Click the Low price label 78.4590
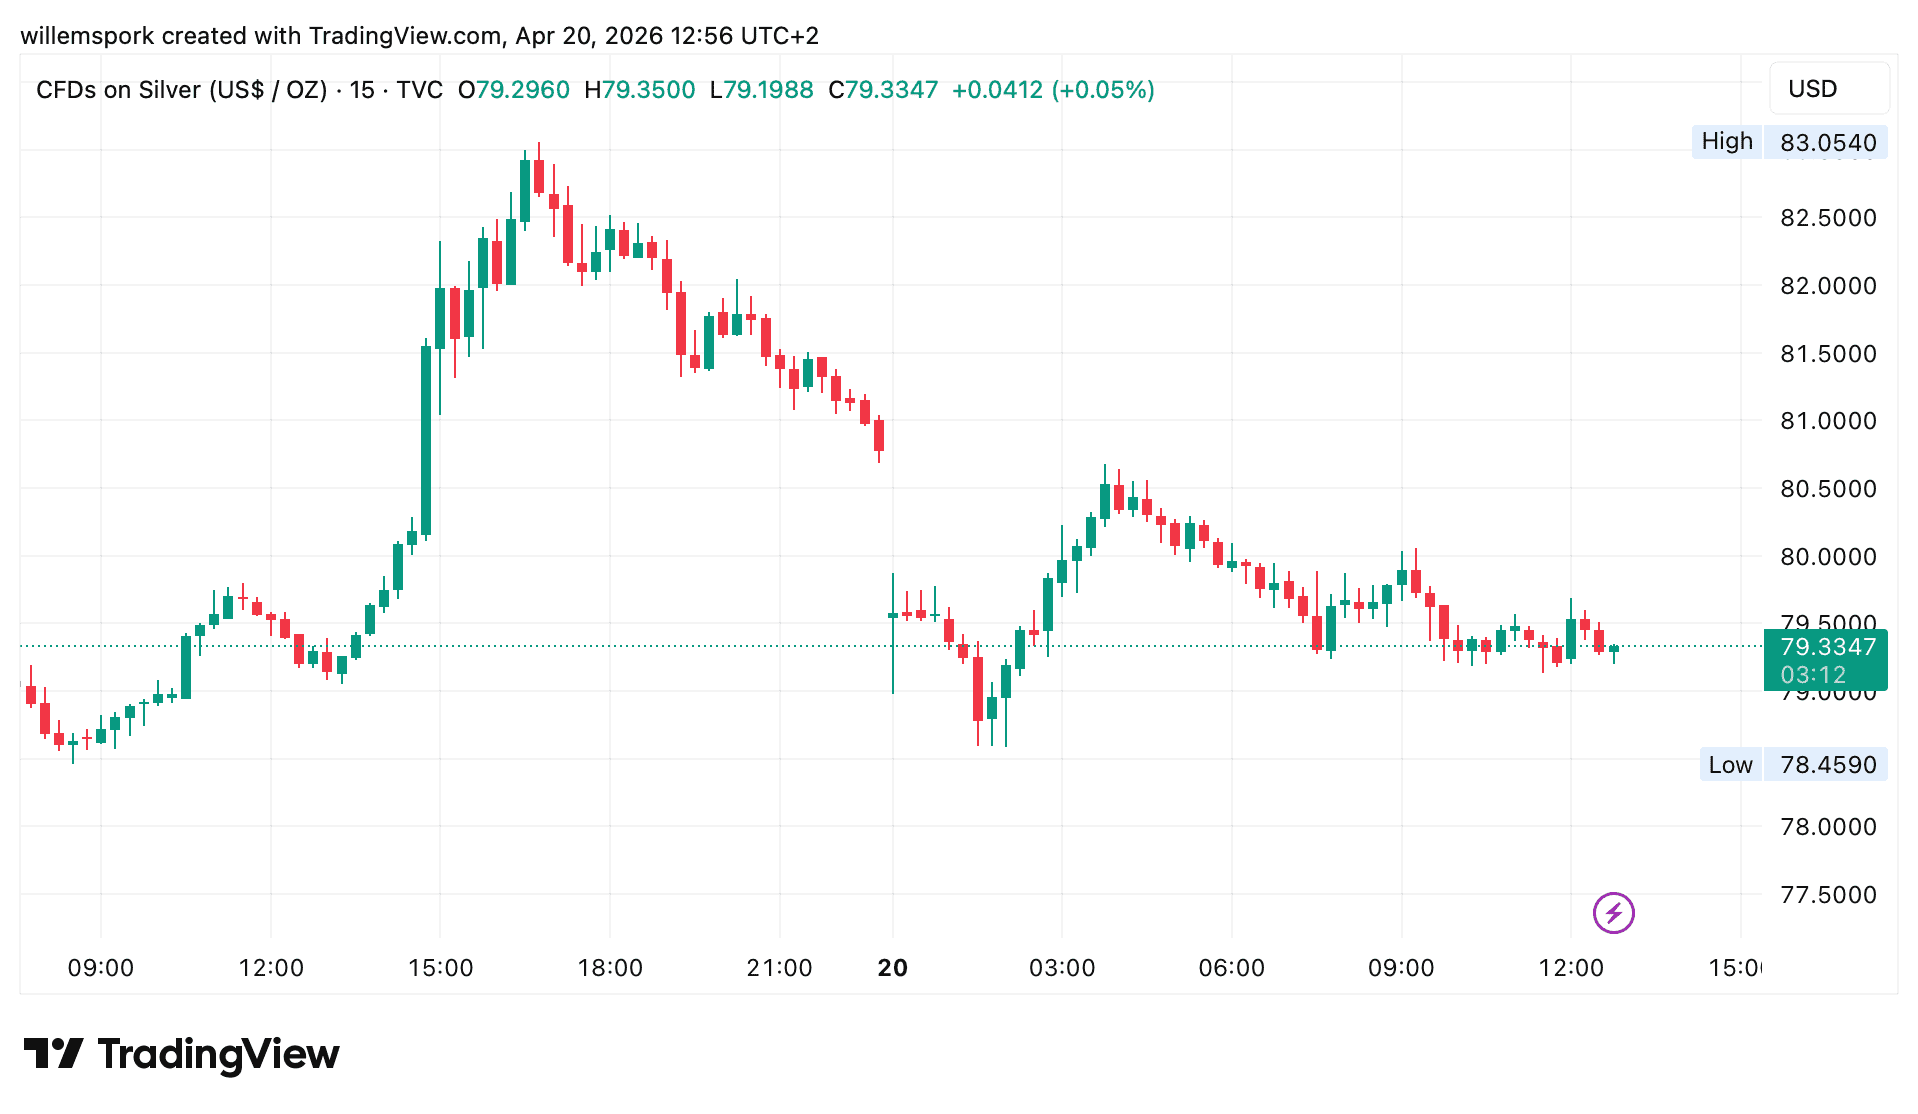The width and height of the screenshot is (1918, 1114). 1827,765
